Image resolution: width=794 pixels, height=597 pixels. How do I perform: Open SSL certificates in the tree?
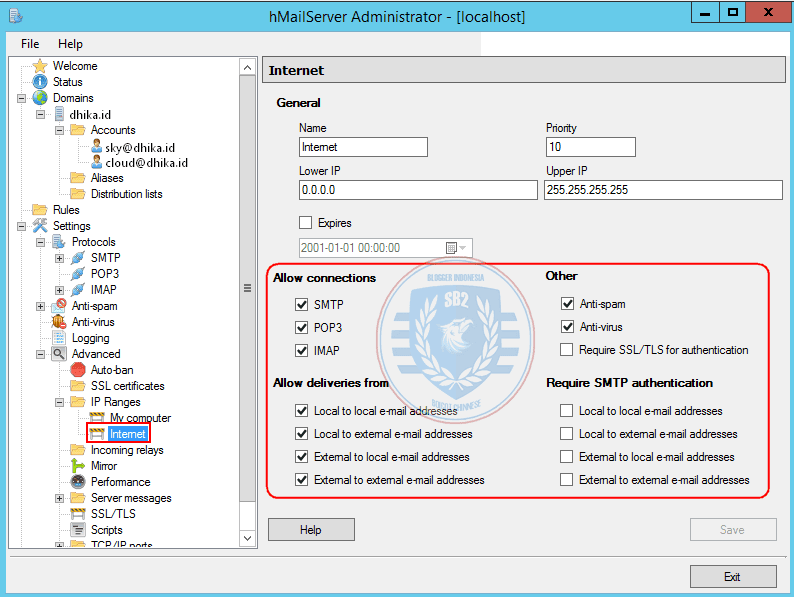click(128, 386)
